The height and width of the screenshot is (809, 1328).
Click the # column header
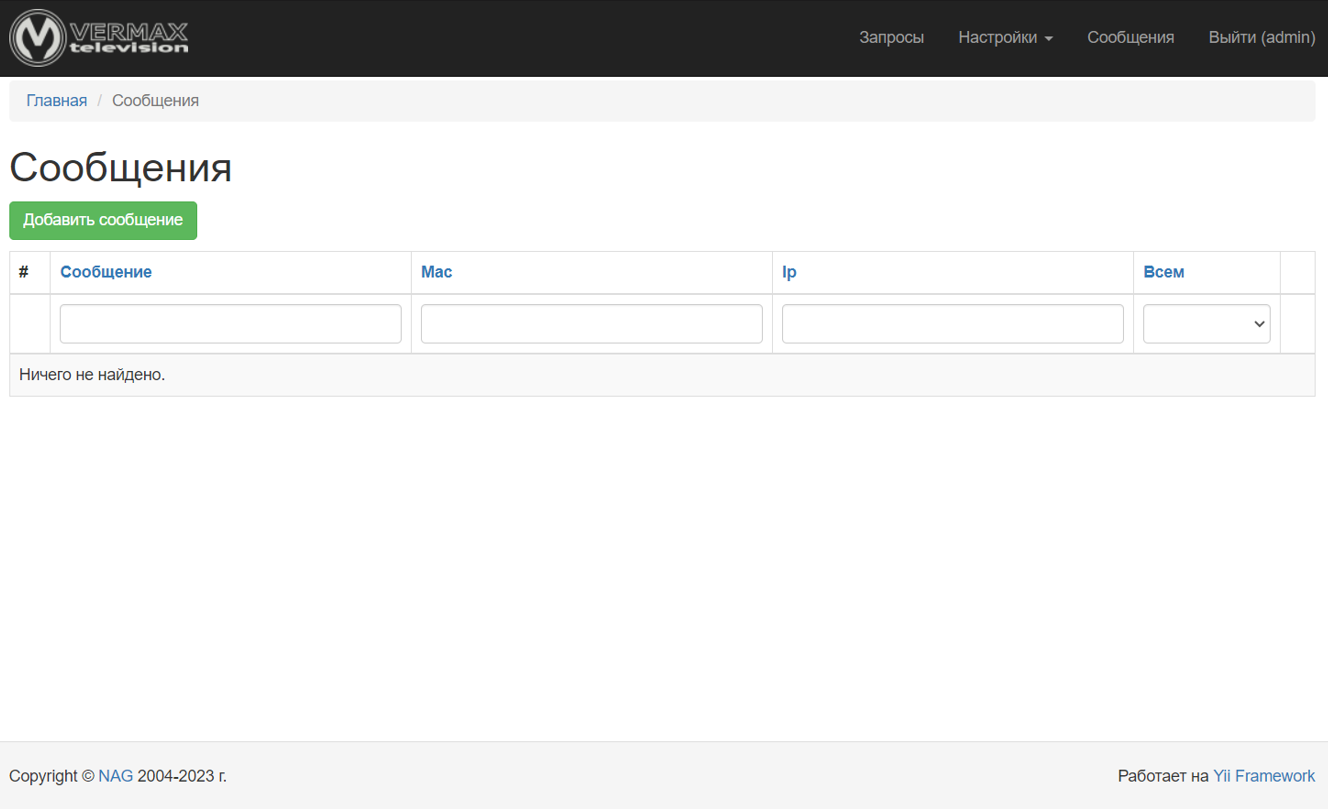[x=24, y=272]
